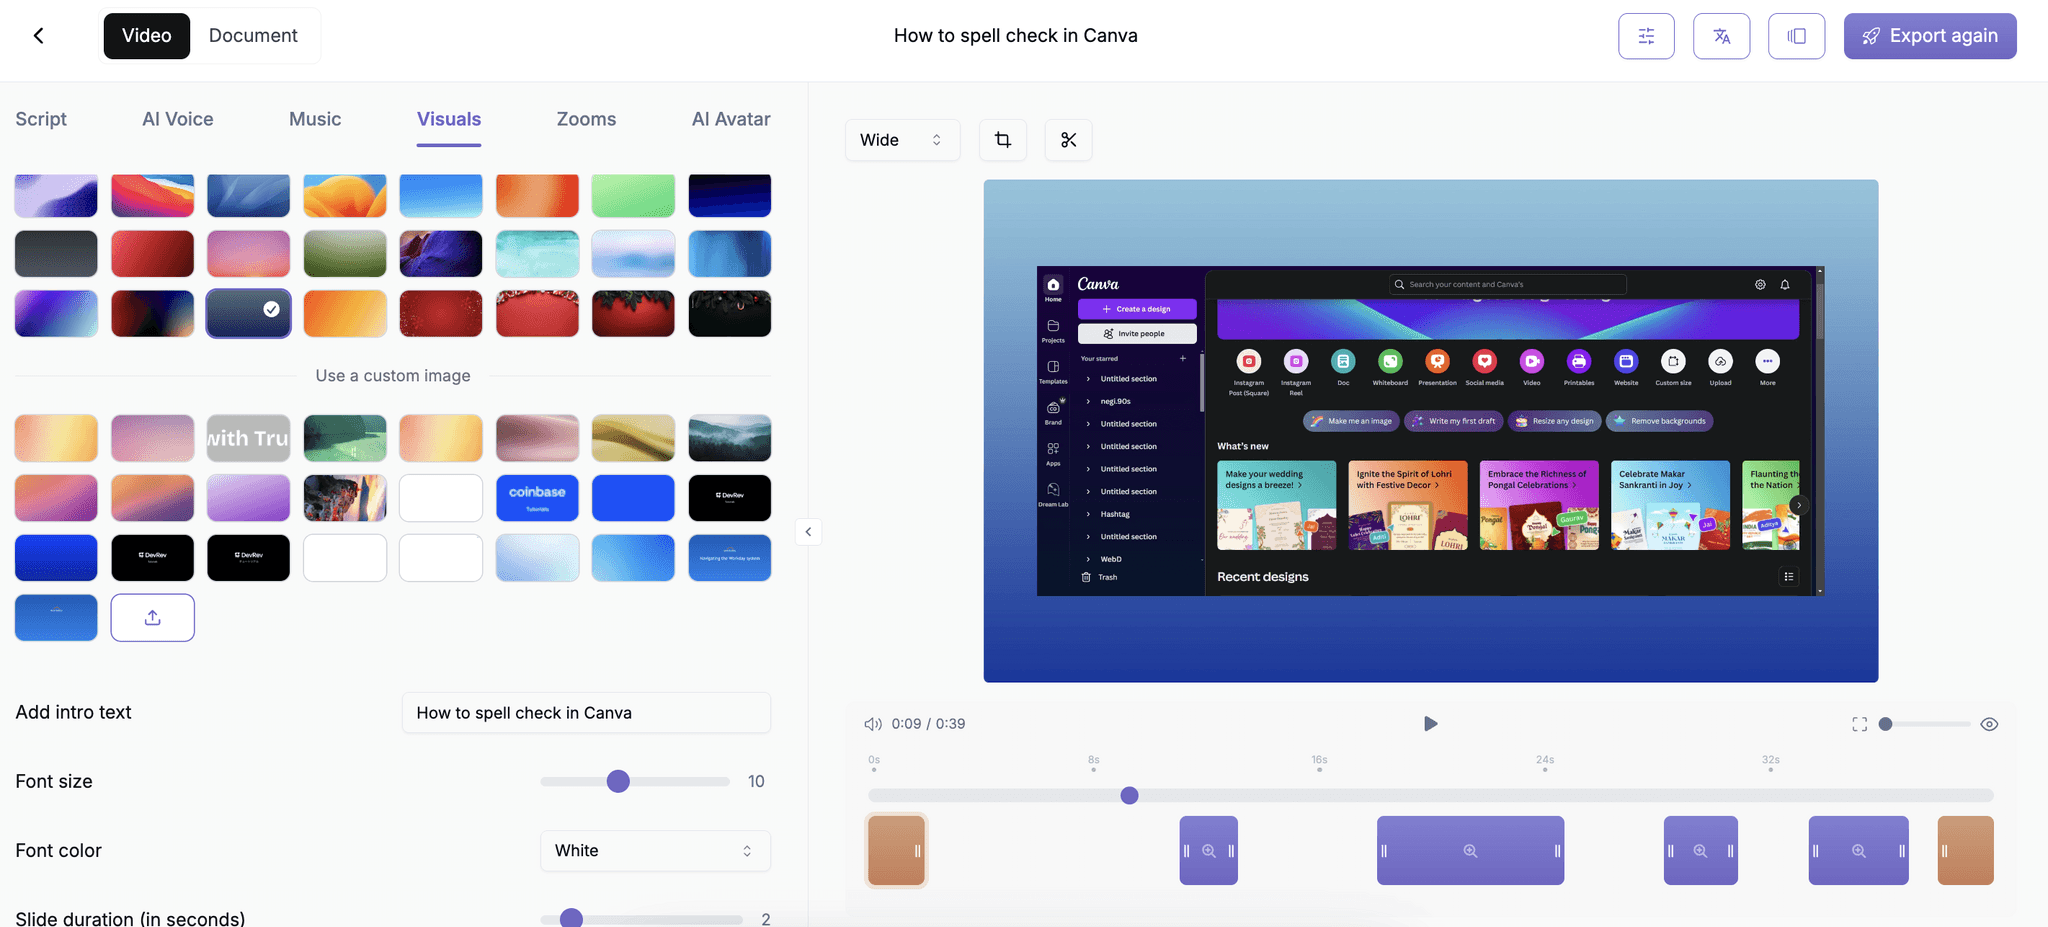Click the Export again button
2048x927 pixels.
1930,35
